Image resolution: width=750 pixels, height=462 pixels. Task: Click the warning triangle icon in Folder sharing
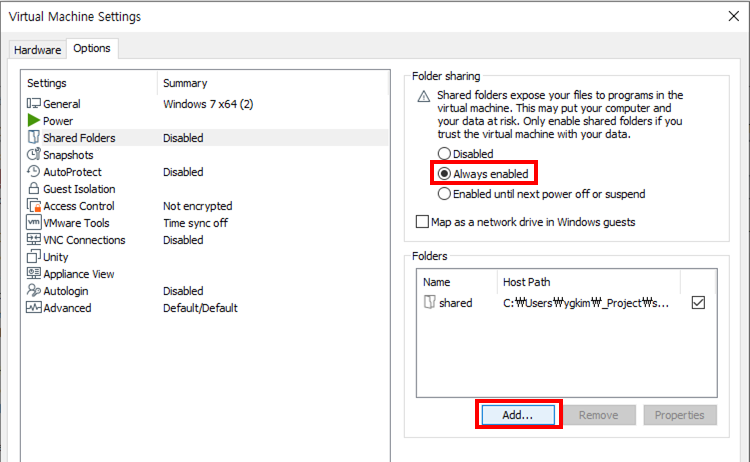click(423, 97)
